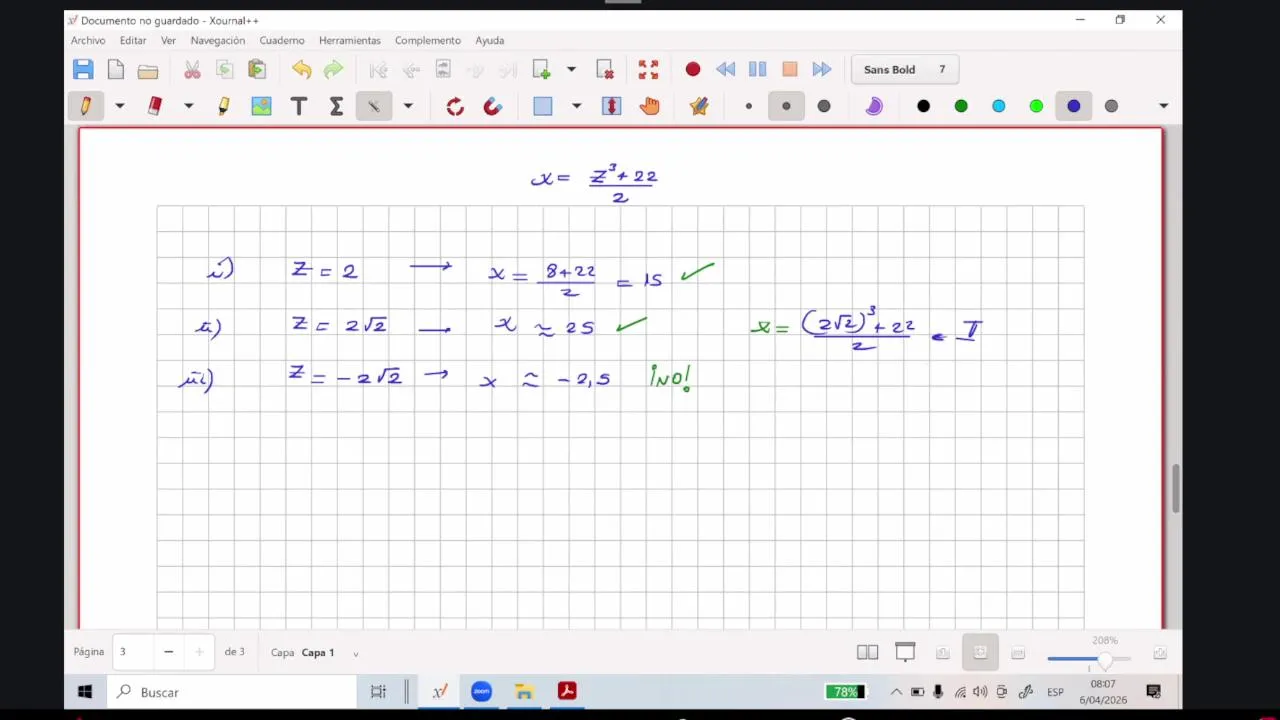Toggle fullscreen with the red arrows icon
The image size is (1280, 720).
(648, 69)
